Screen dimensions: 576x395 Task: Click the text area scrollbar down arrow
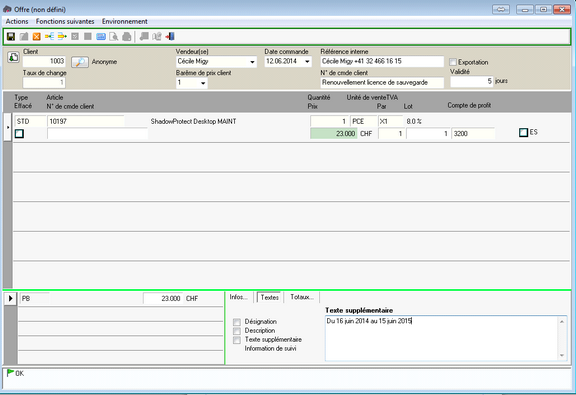(x=562, y=355)
